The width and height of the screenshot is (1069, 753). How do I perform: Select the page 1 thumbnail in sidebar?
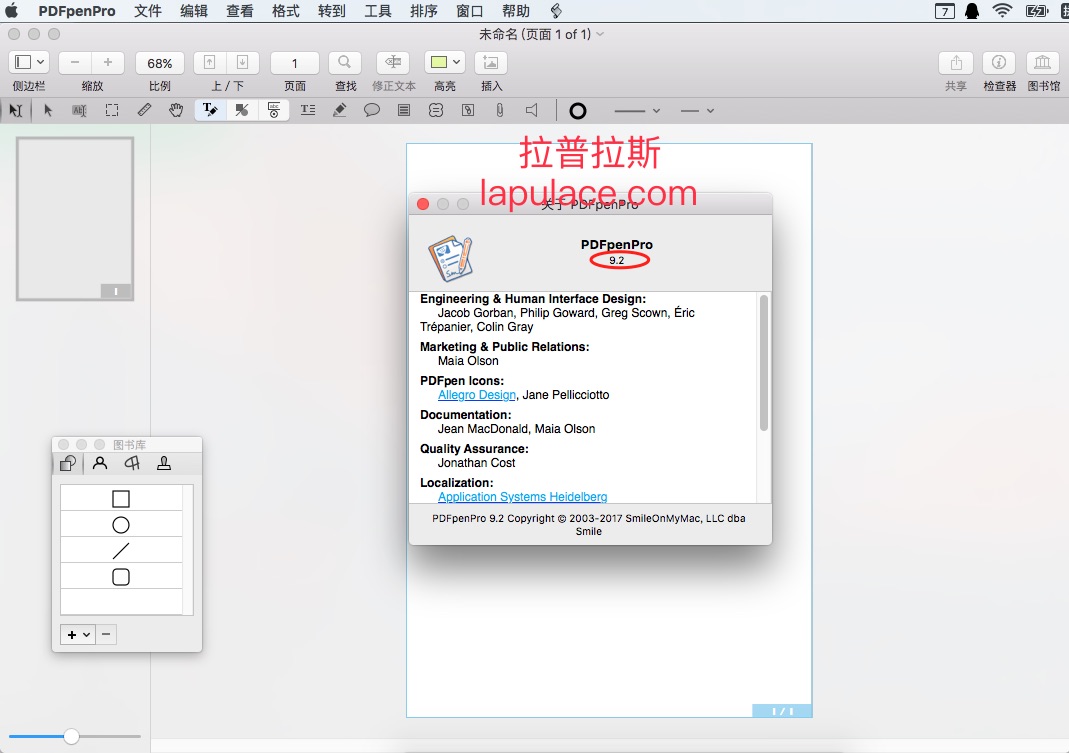tap(75, 219)
